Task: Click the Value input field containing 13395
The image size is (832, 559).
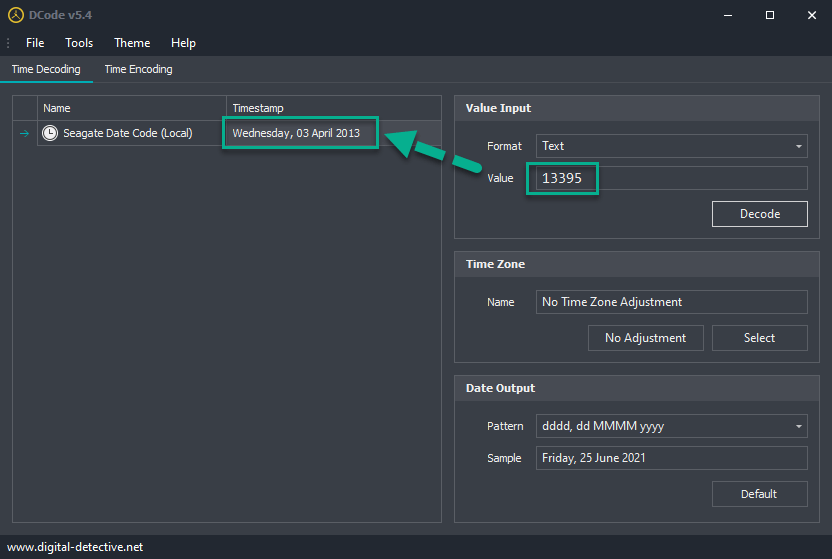Action: pos(672,178)
